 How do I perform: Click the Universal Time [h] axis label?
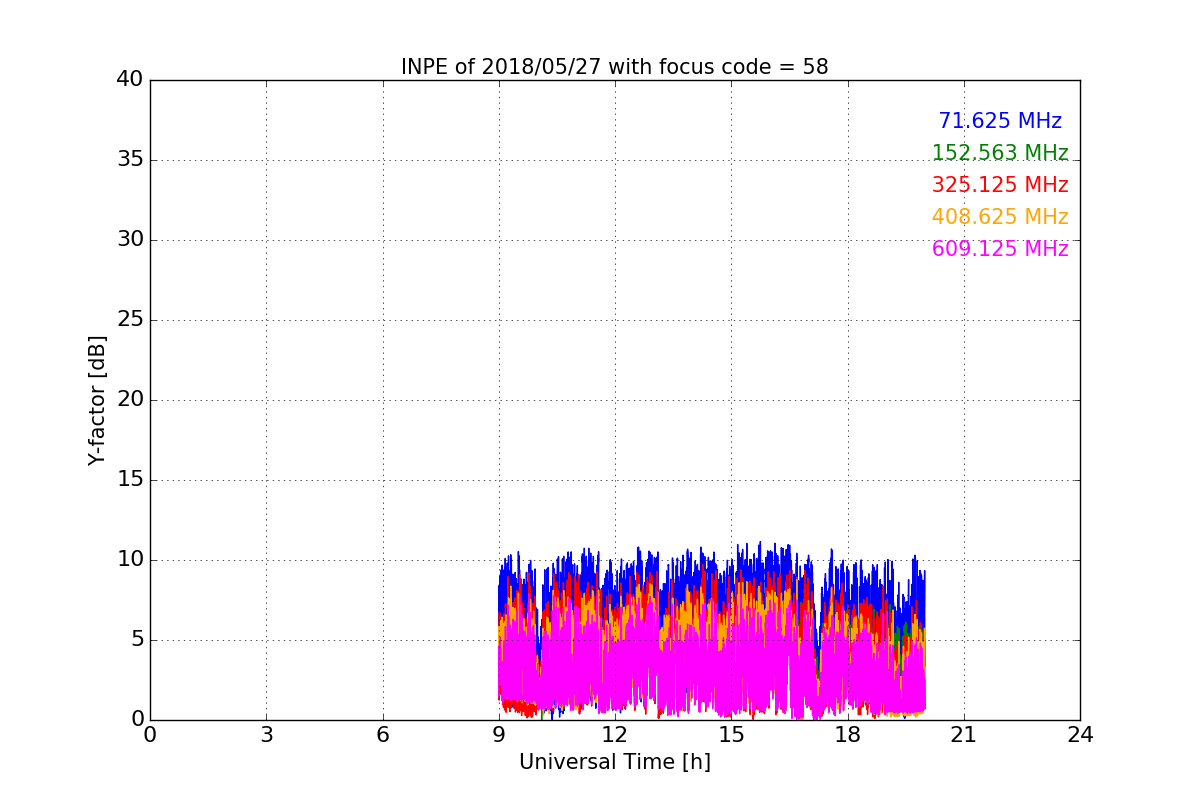615,762
